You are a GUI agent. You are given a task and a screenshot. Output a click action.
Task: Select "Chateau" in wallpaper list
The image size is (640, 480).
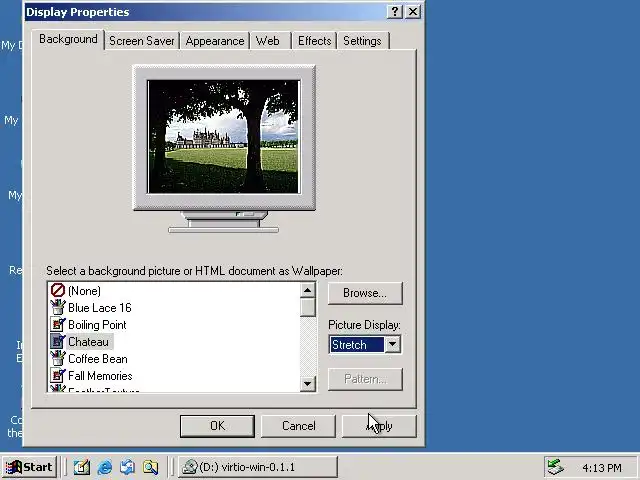(89, 342)
